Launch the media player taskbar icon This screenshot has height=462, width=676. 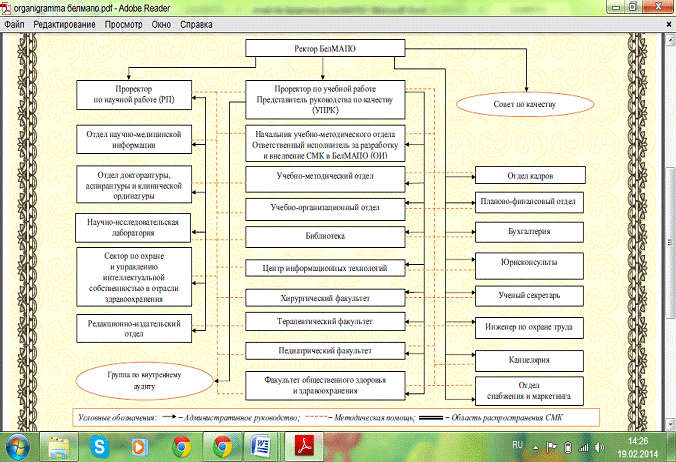pos(141,445)
